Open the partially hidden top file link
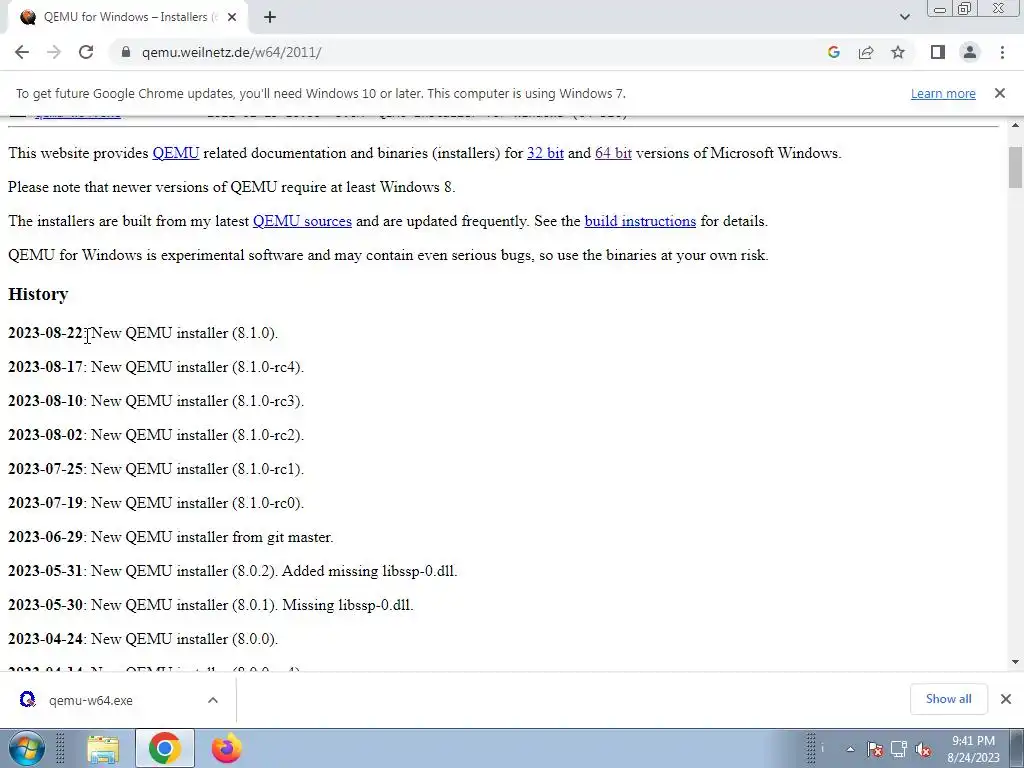The height and width of the screenshot is (768, 1024). pyautogui.click(x=78, y=116)
